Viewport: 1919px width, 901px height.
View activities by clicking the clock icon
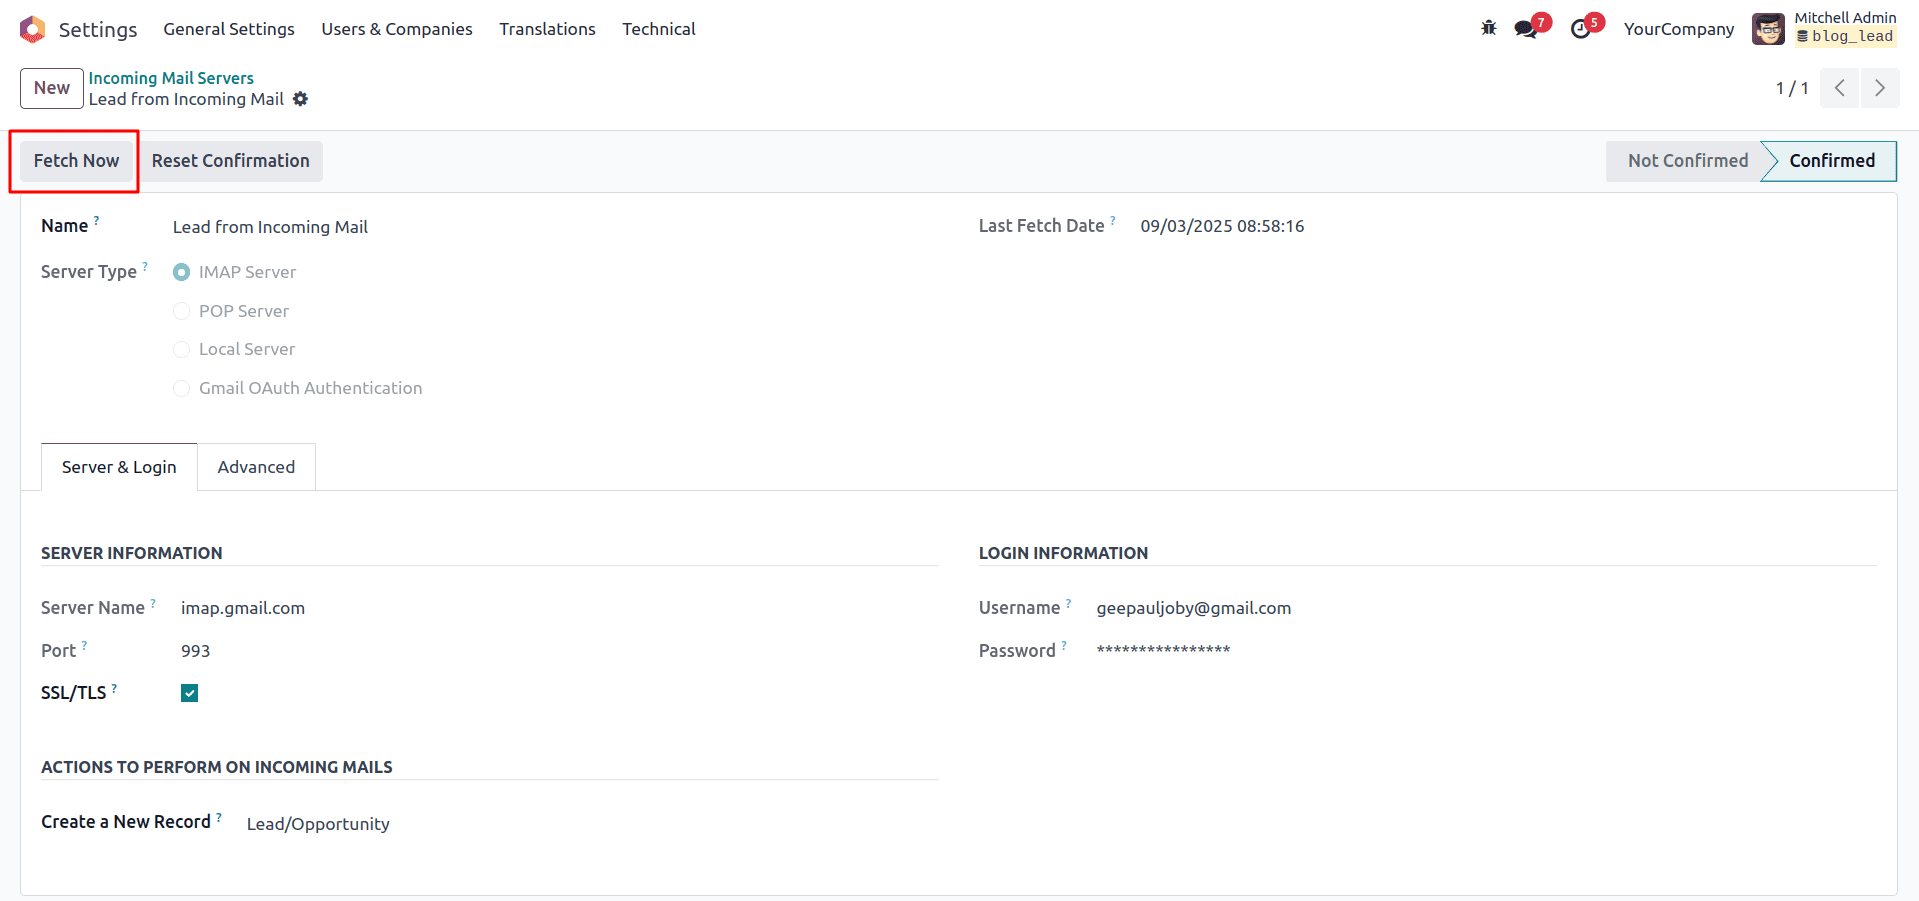[1580, 28]
